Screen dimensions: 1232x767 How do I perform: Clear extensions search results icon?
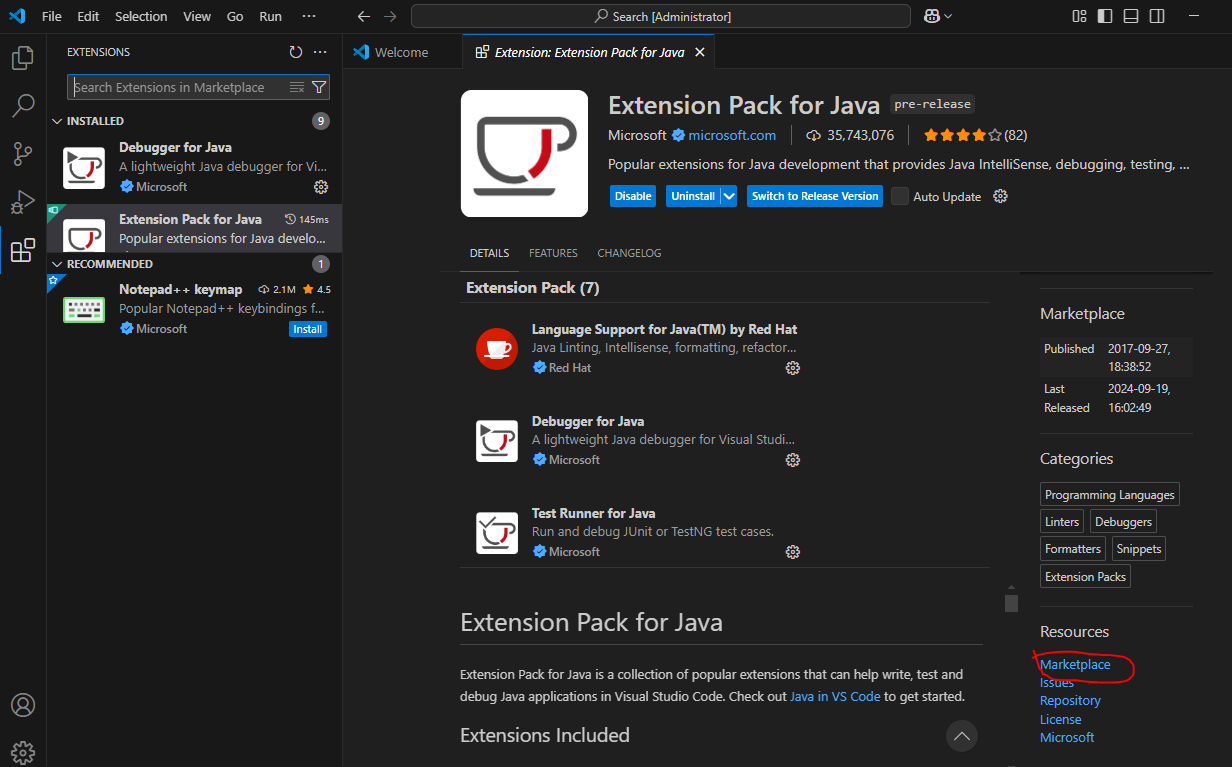coord(297,87)
